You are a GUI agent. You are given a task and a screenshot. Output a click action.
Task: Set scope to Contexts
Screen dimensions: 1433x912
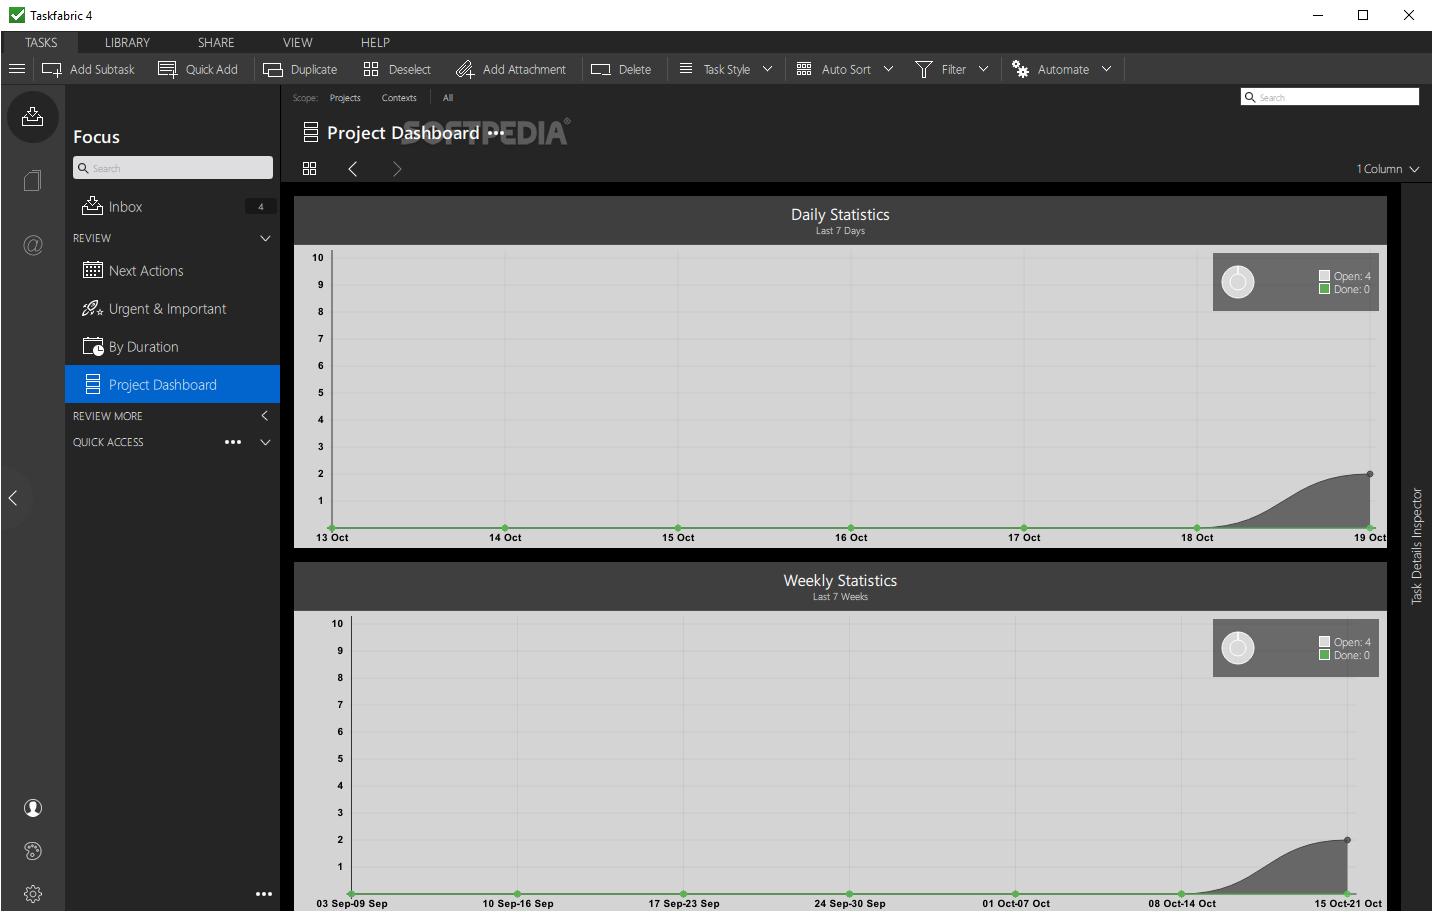[399, 98]
